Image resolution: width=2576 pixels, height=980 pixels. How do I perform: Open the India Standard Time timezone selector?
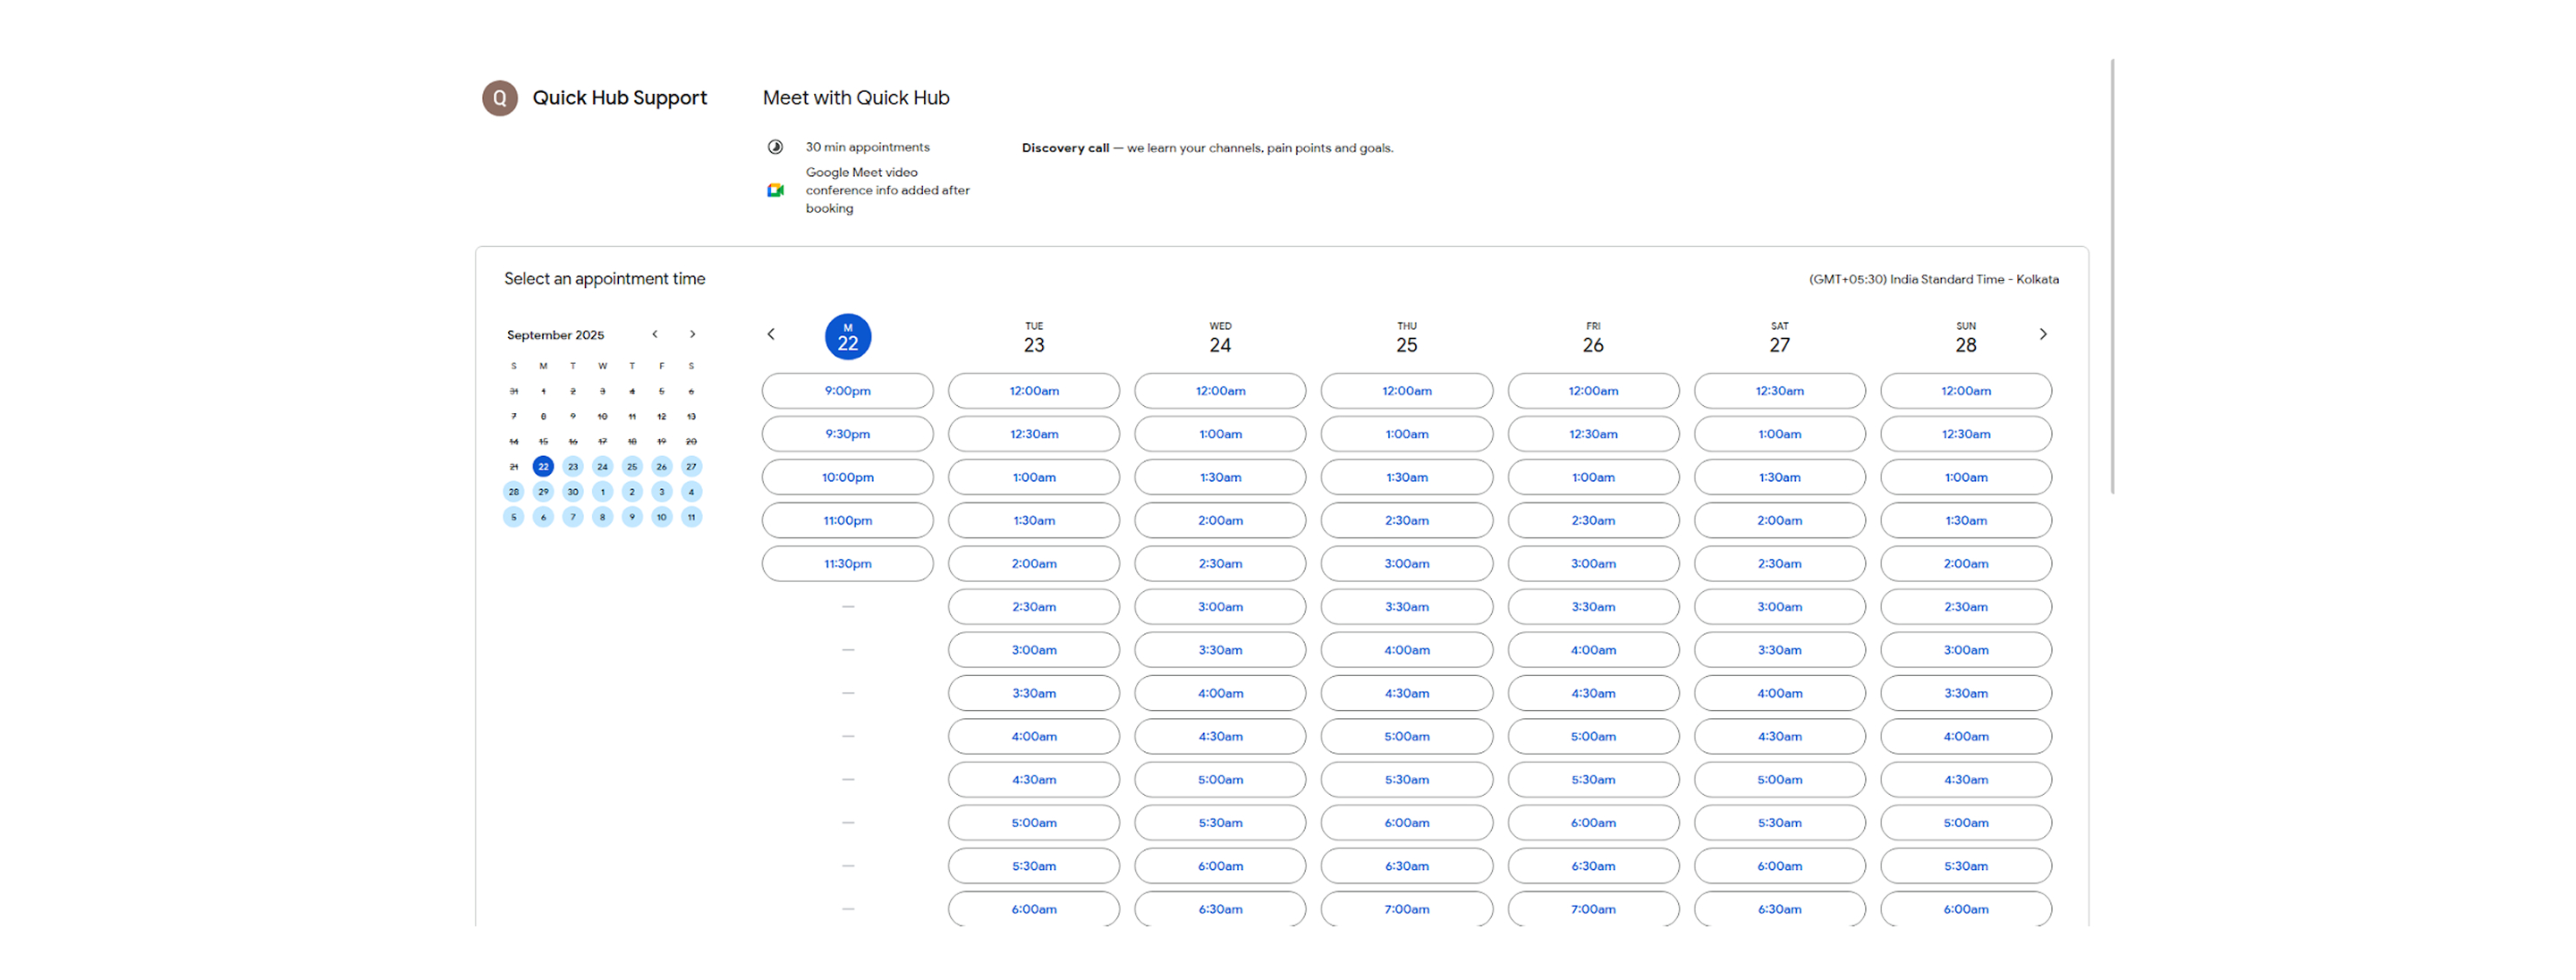1933,280
